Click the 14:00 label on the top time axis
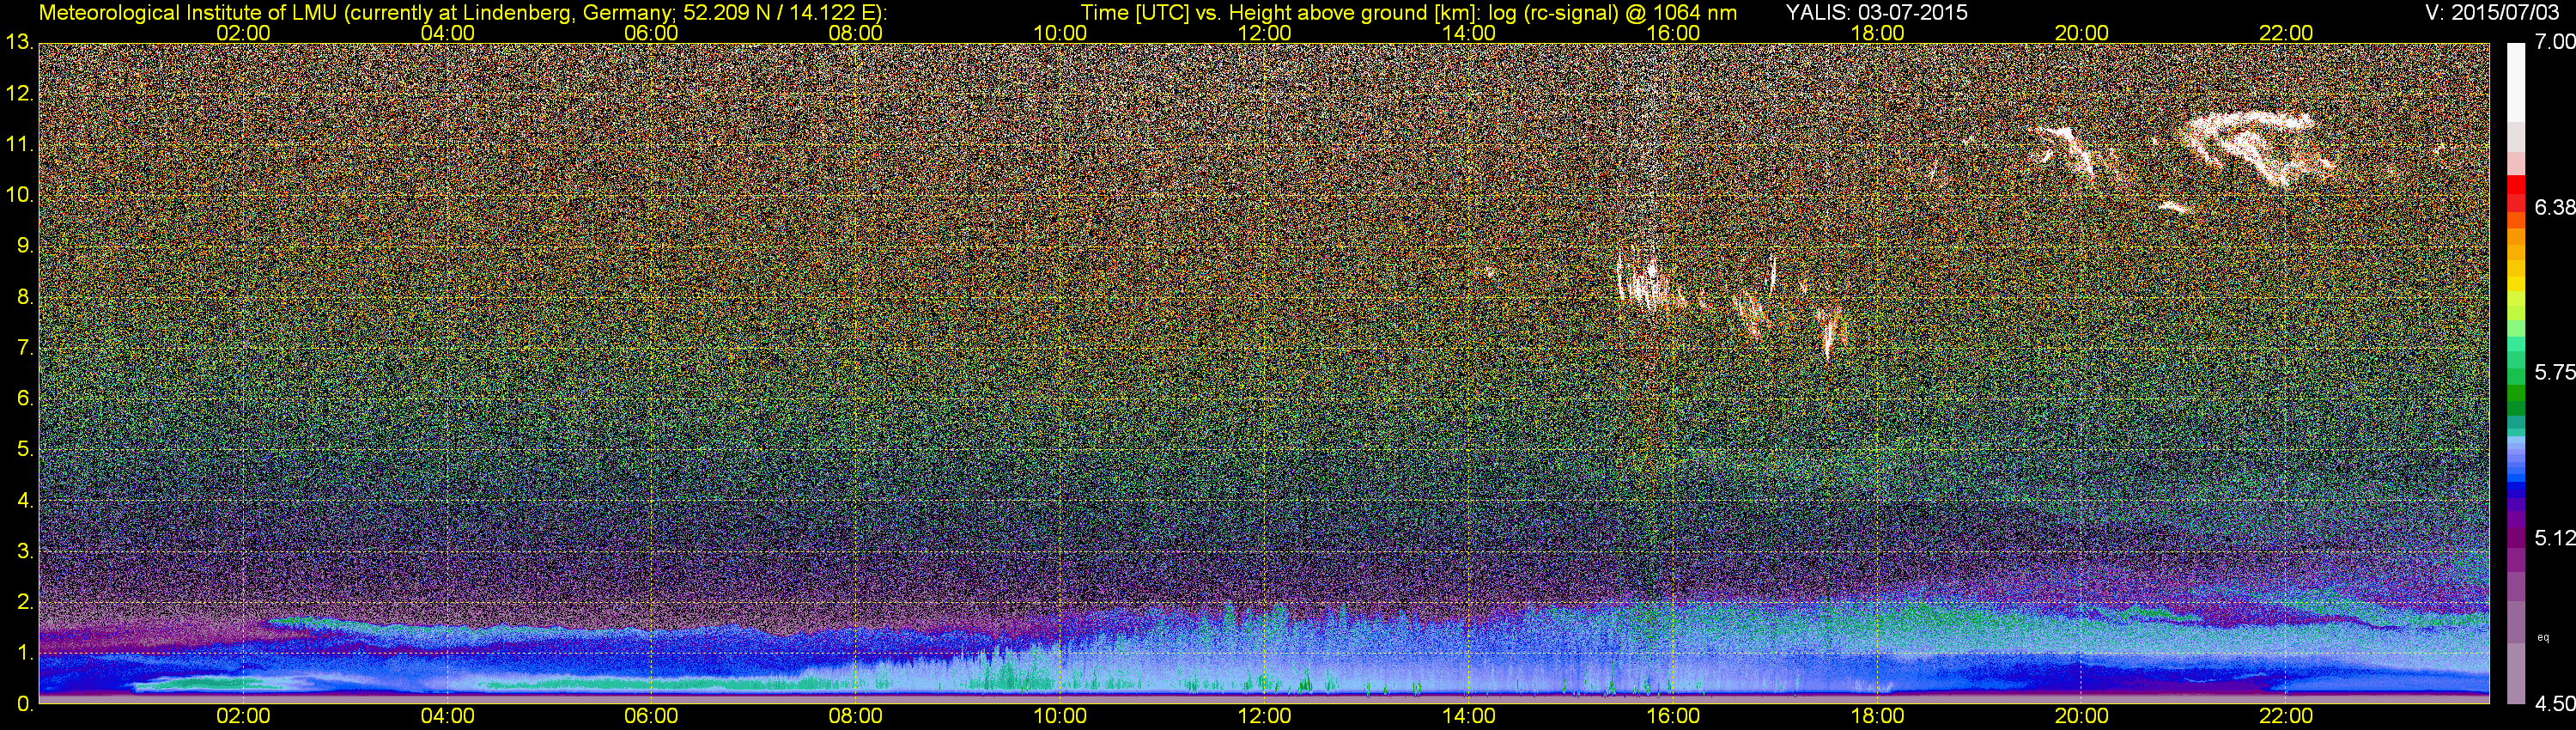 point(1468,33)
